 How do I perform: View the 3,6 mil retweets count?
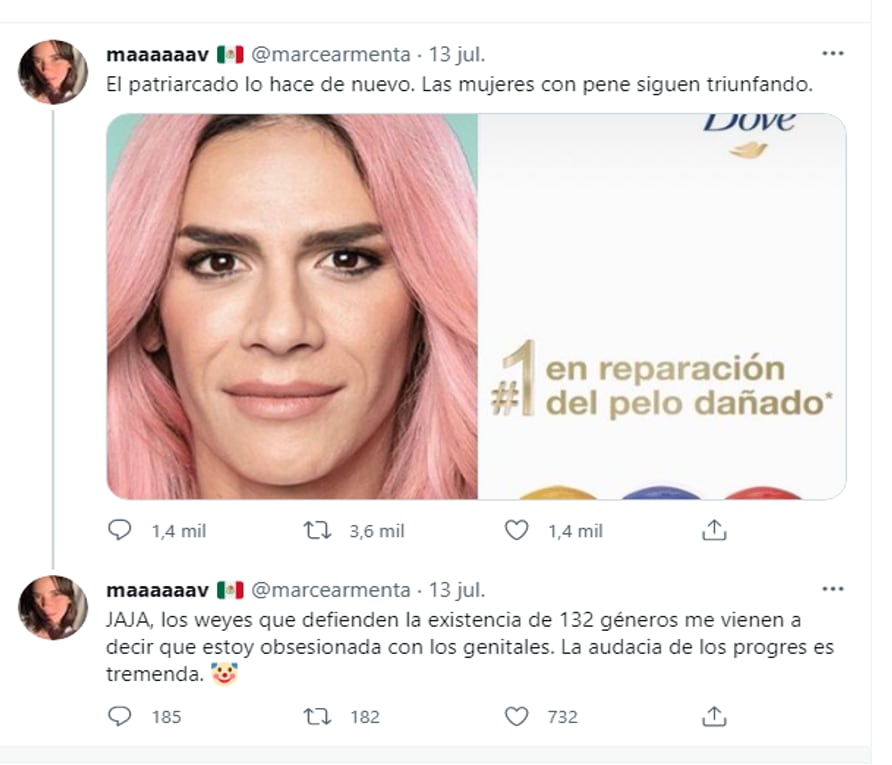point(377,531)
